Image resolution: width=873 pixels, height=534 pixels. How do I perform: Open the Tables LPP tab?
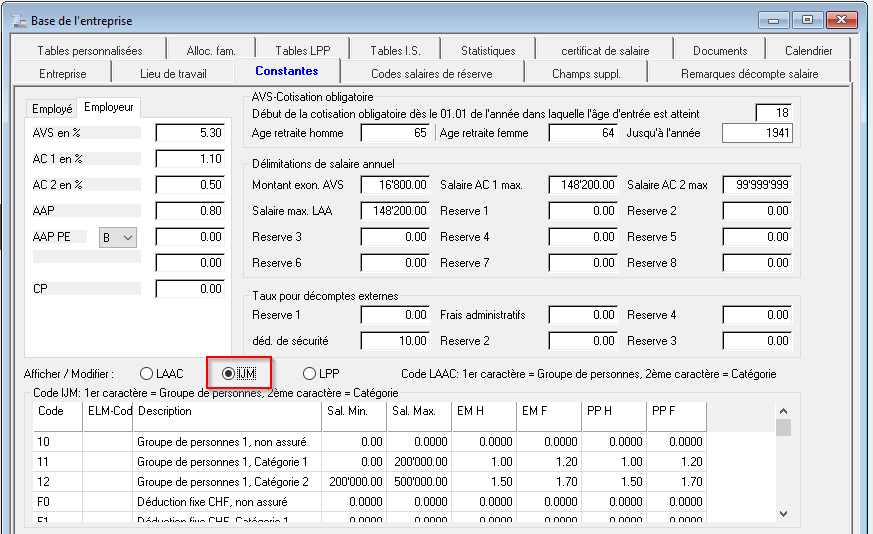pos(303,51)
